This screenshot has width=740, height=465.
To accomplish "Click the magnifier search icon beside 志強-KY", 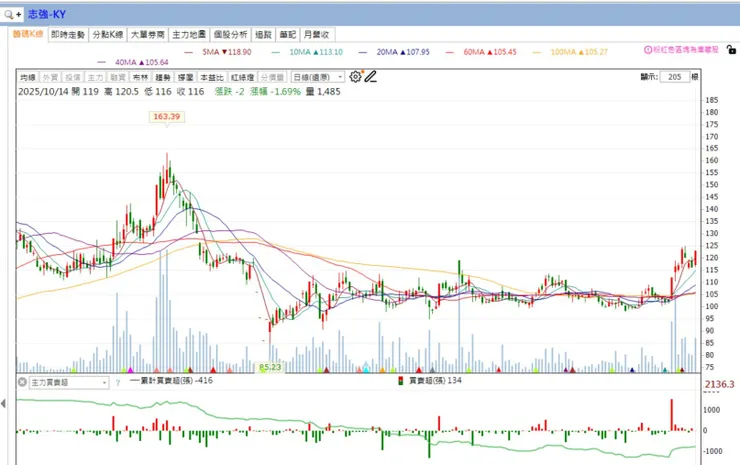I will tap(8, 15).
